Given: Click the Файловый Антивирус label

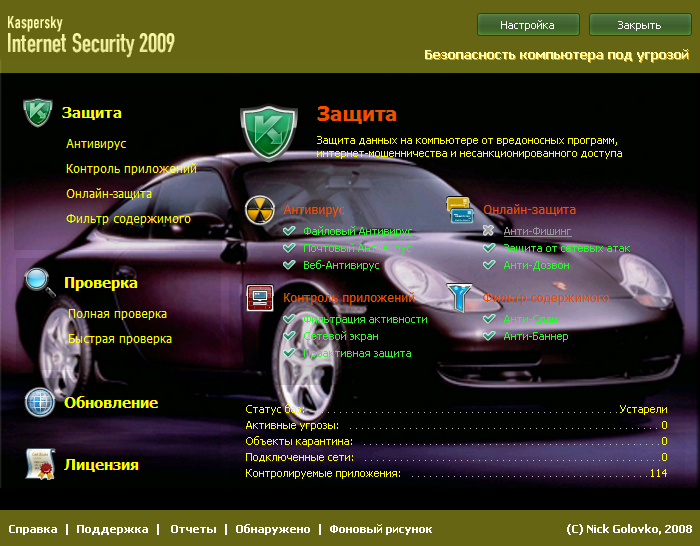Looking at the screenshot, I should coord(358,231).
